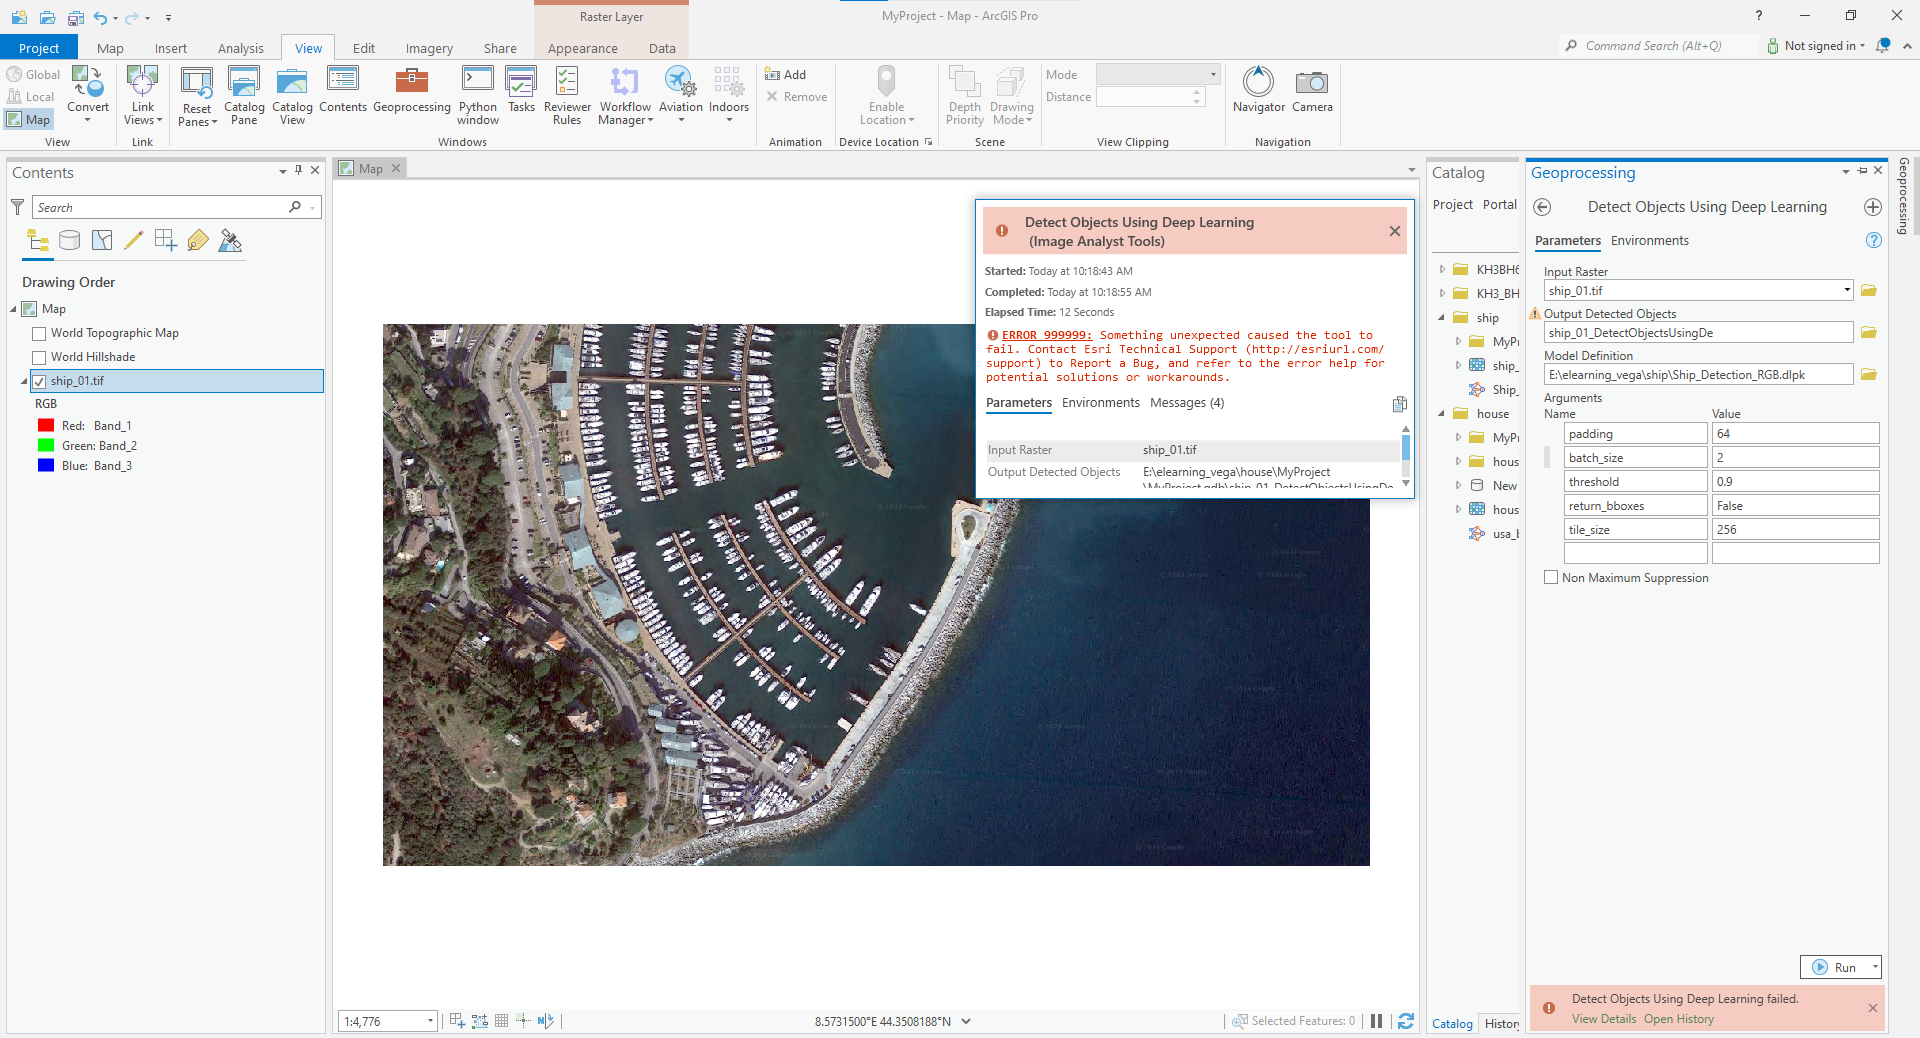Open the map scale dropdown
Image resolution: width=1920 pixels, height=1038 pixels.
pyautogui.click(x=430, y=1021)
